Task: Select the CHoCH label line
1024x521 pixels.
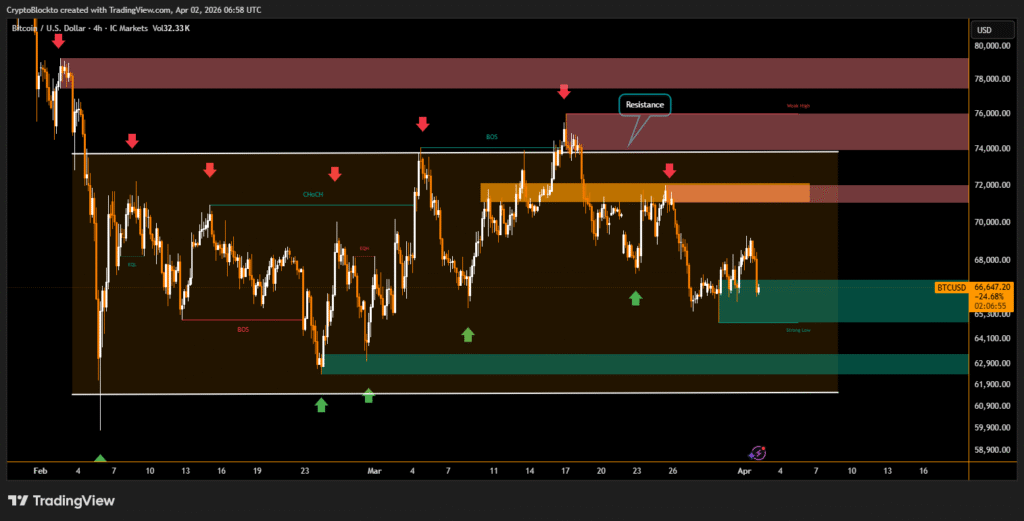Action: [314, 194]
